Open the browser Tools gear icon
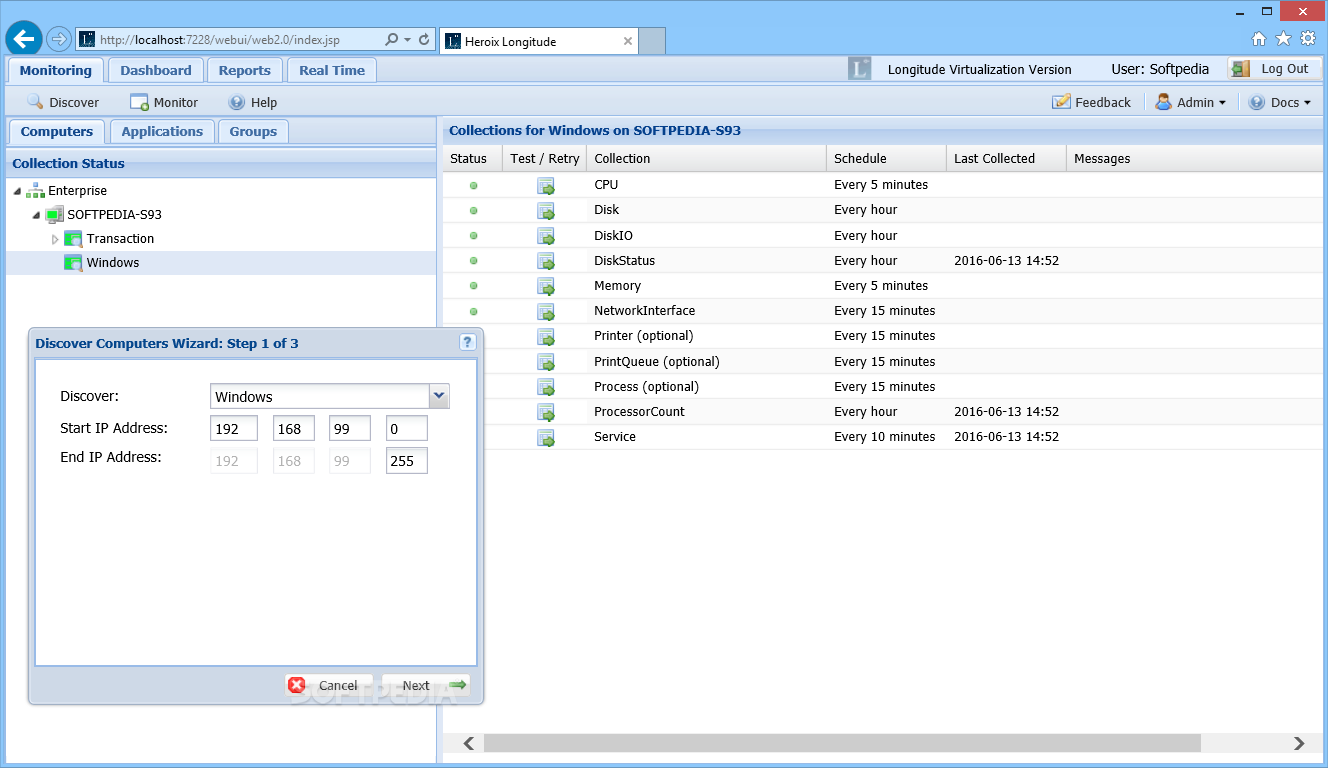The width and height of the screenshot is (1328, 768). click(x=1307, y=39)
